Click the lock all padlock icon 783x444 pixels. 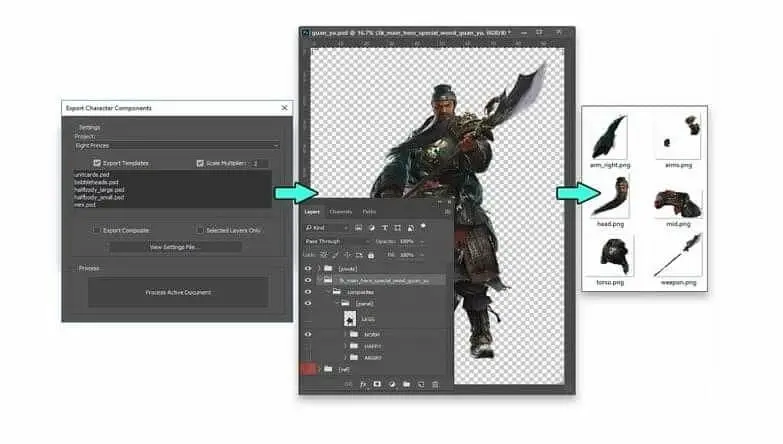pos(371,255)
